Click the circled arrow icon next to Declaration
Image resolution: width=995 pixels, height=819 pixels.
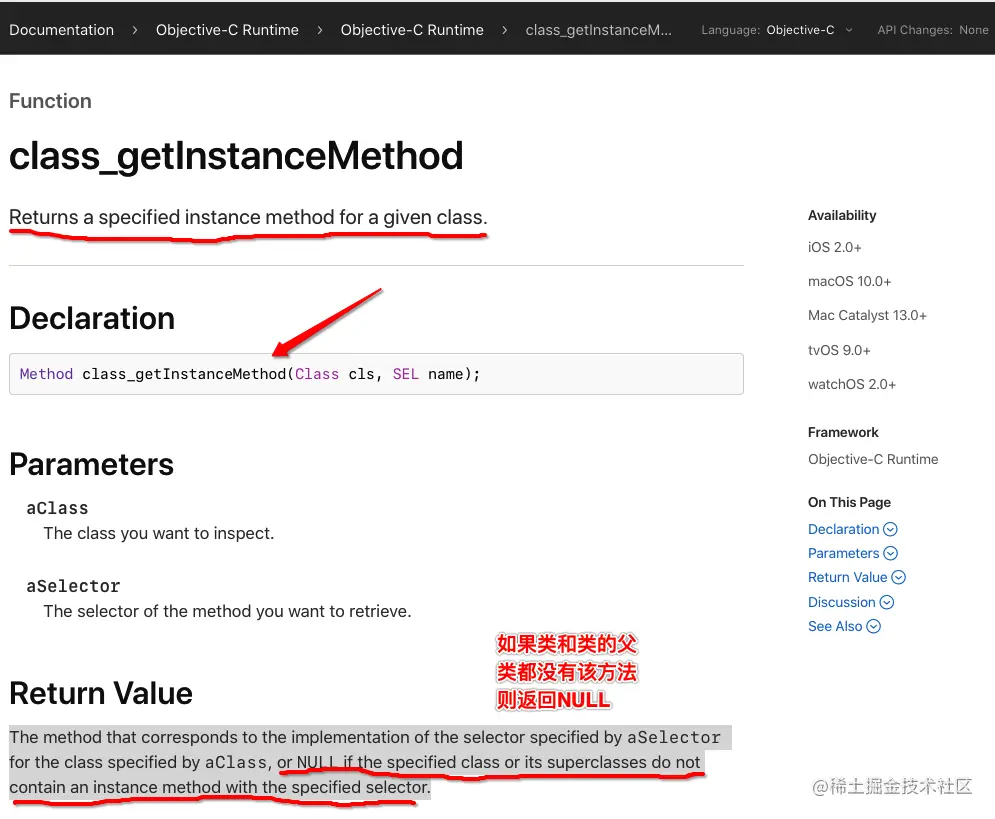pyautogui.click(x=890, y=529)
